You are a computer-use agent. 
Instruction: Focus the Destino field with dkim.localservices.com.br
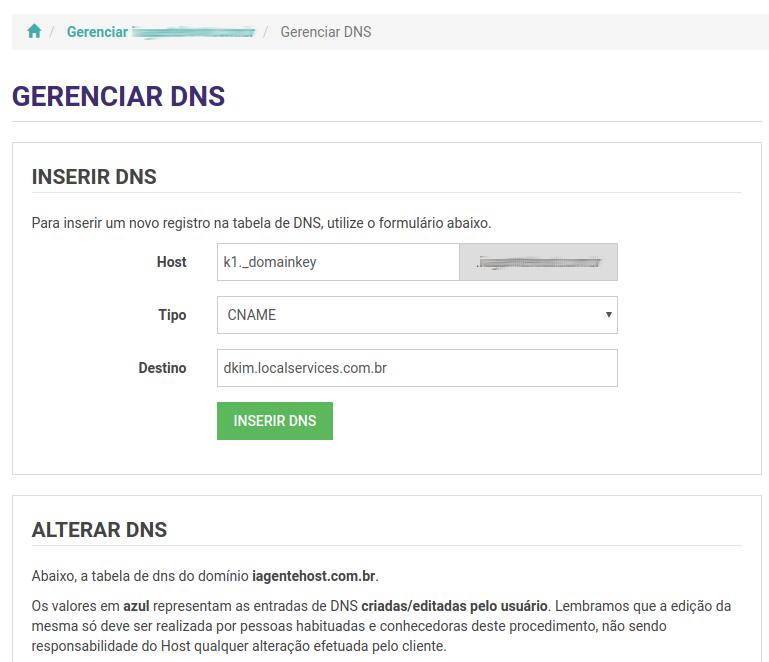click(416, 368)
